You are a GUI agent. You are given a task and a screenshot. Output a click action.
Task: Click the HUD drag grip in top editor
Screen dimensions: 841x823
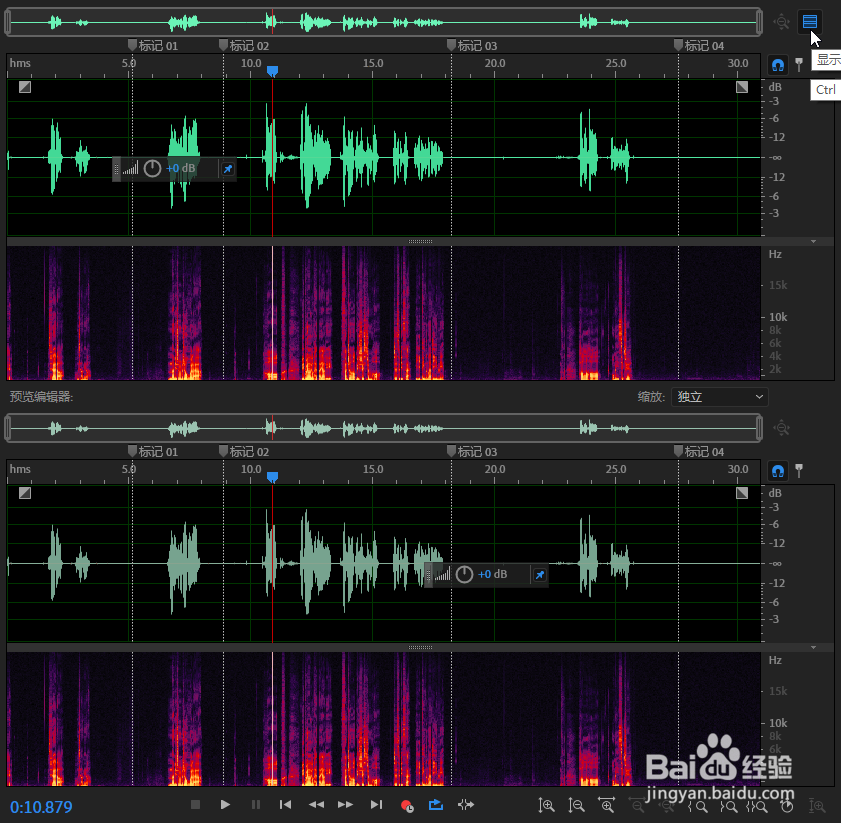pos(116,170)
